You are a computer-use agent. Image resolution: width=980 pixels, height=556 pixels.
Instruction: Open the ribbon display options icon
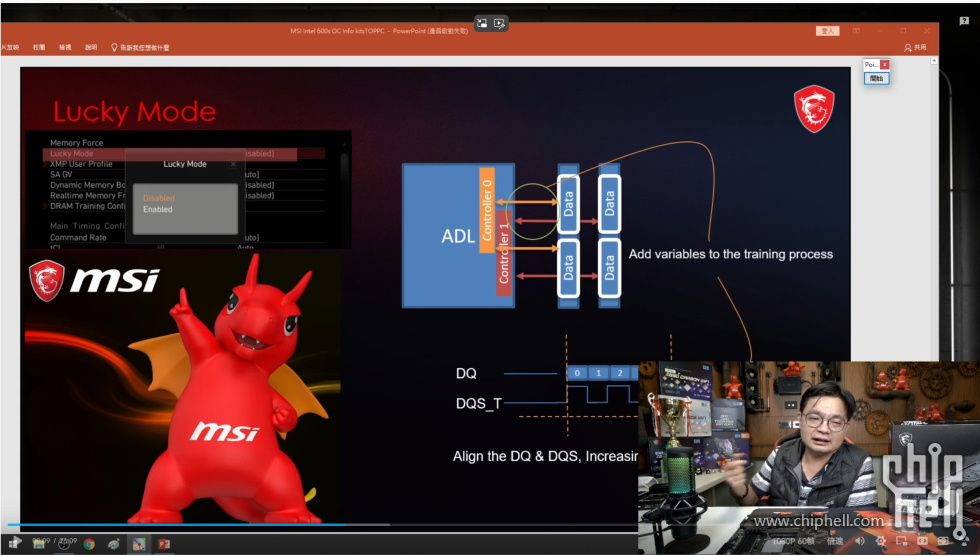tap(856, 31)
